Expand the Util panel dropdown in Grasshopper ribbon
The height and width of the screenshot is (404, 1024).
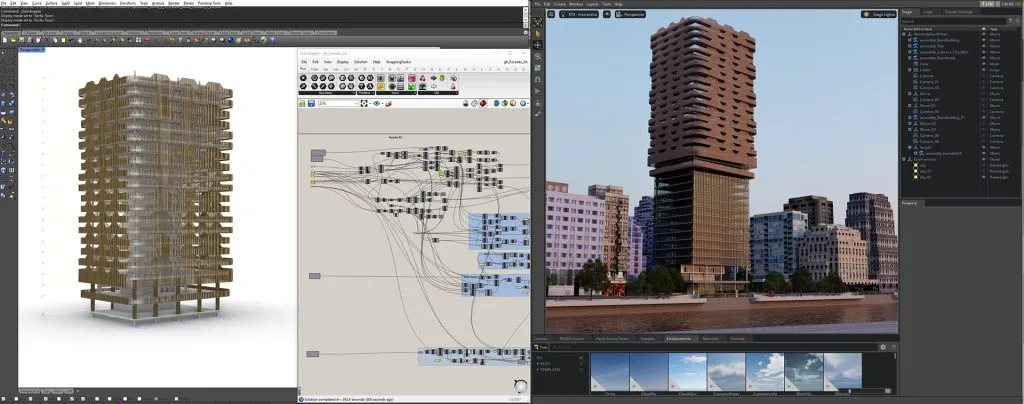tap(456, 93)
